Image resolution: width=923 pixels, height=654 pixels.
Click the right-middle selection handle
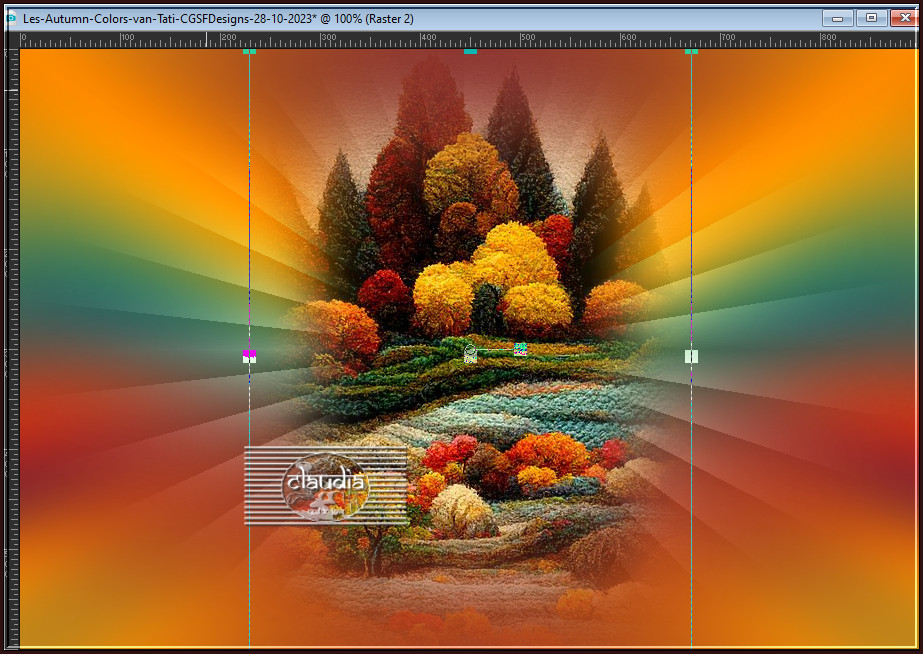point(691,356)
